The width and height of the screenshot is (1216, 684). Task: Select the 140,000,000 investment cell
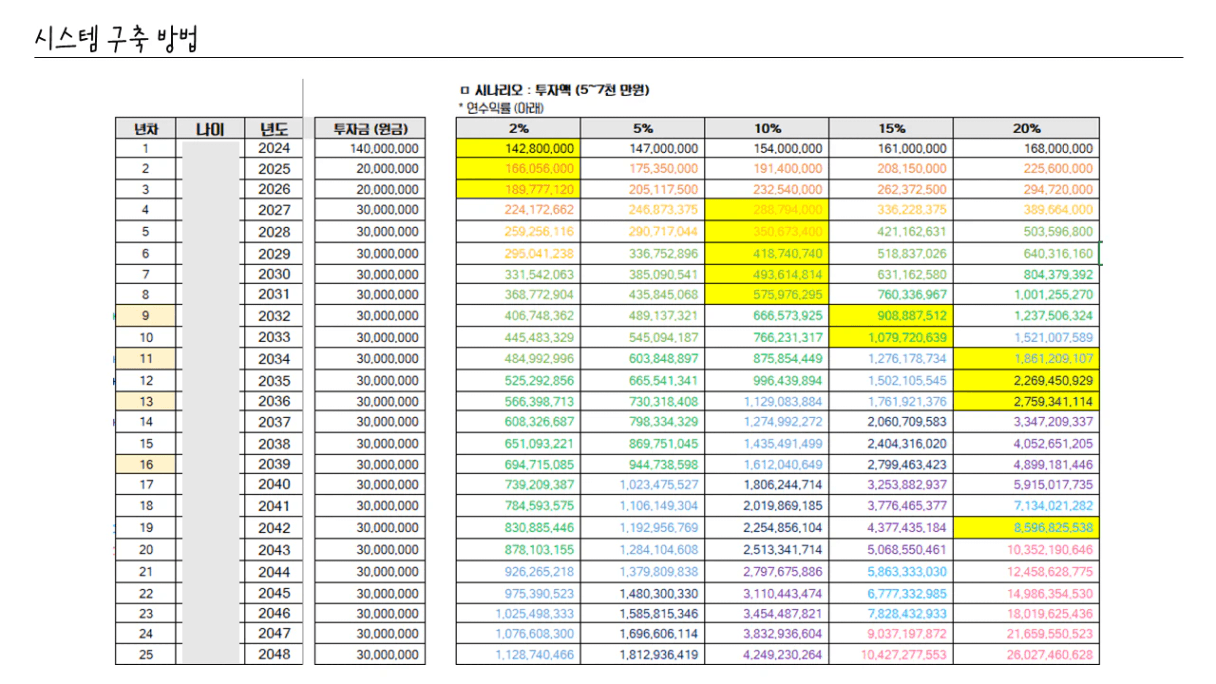(369, 148)
